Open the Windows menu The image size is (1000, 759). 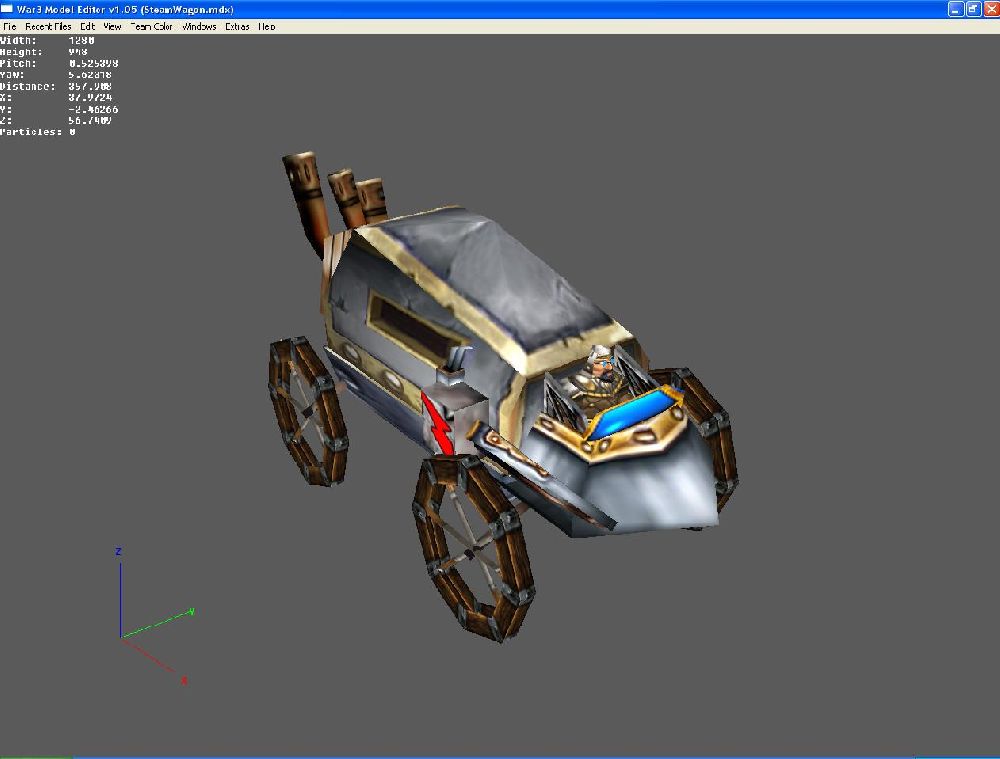tap(199, 27)
